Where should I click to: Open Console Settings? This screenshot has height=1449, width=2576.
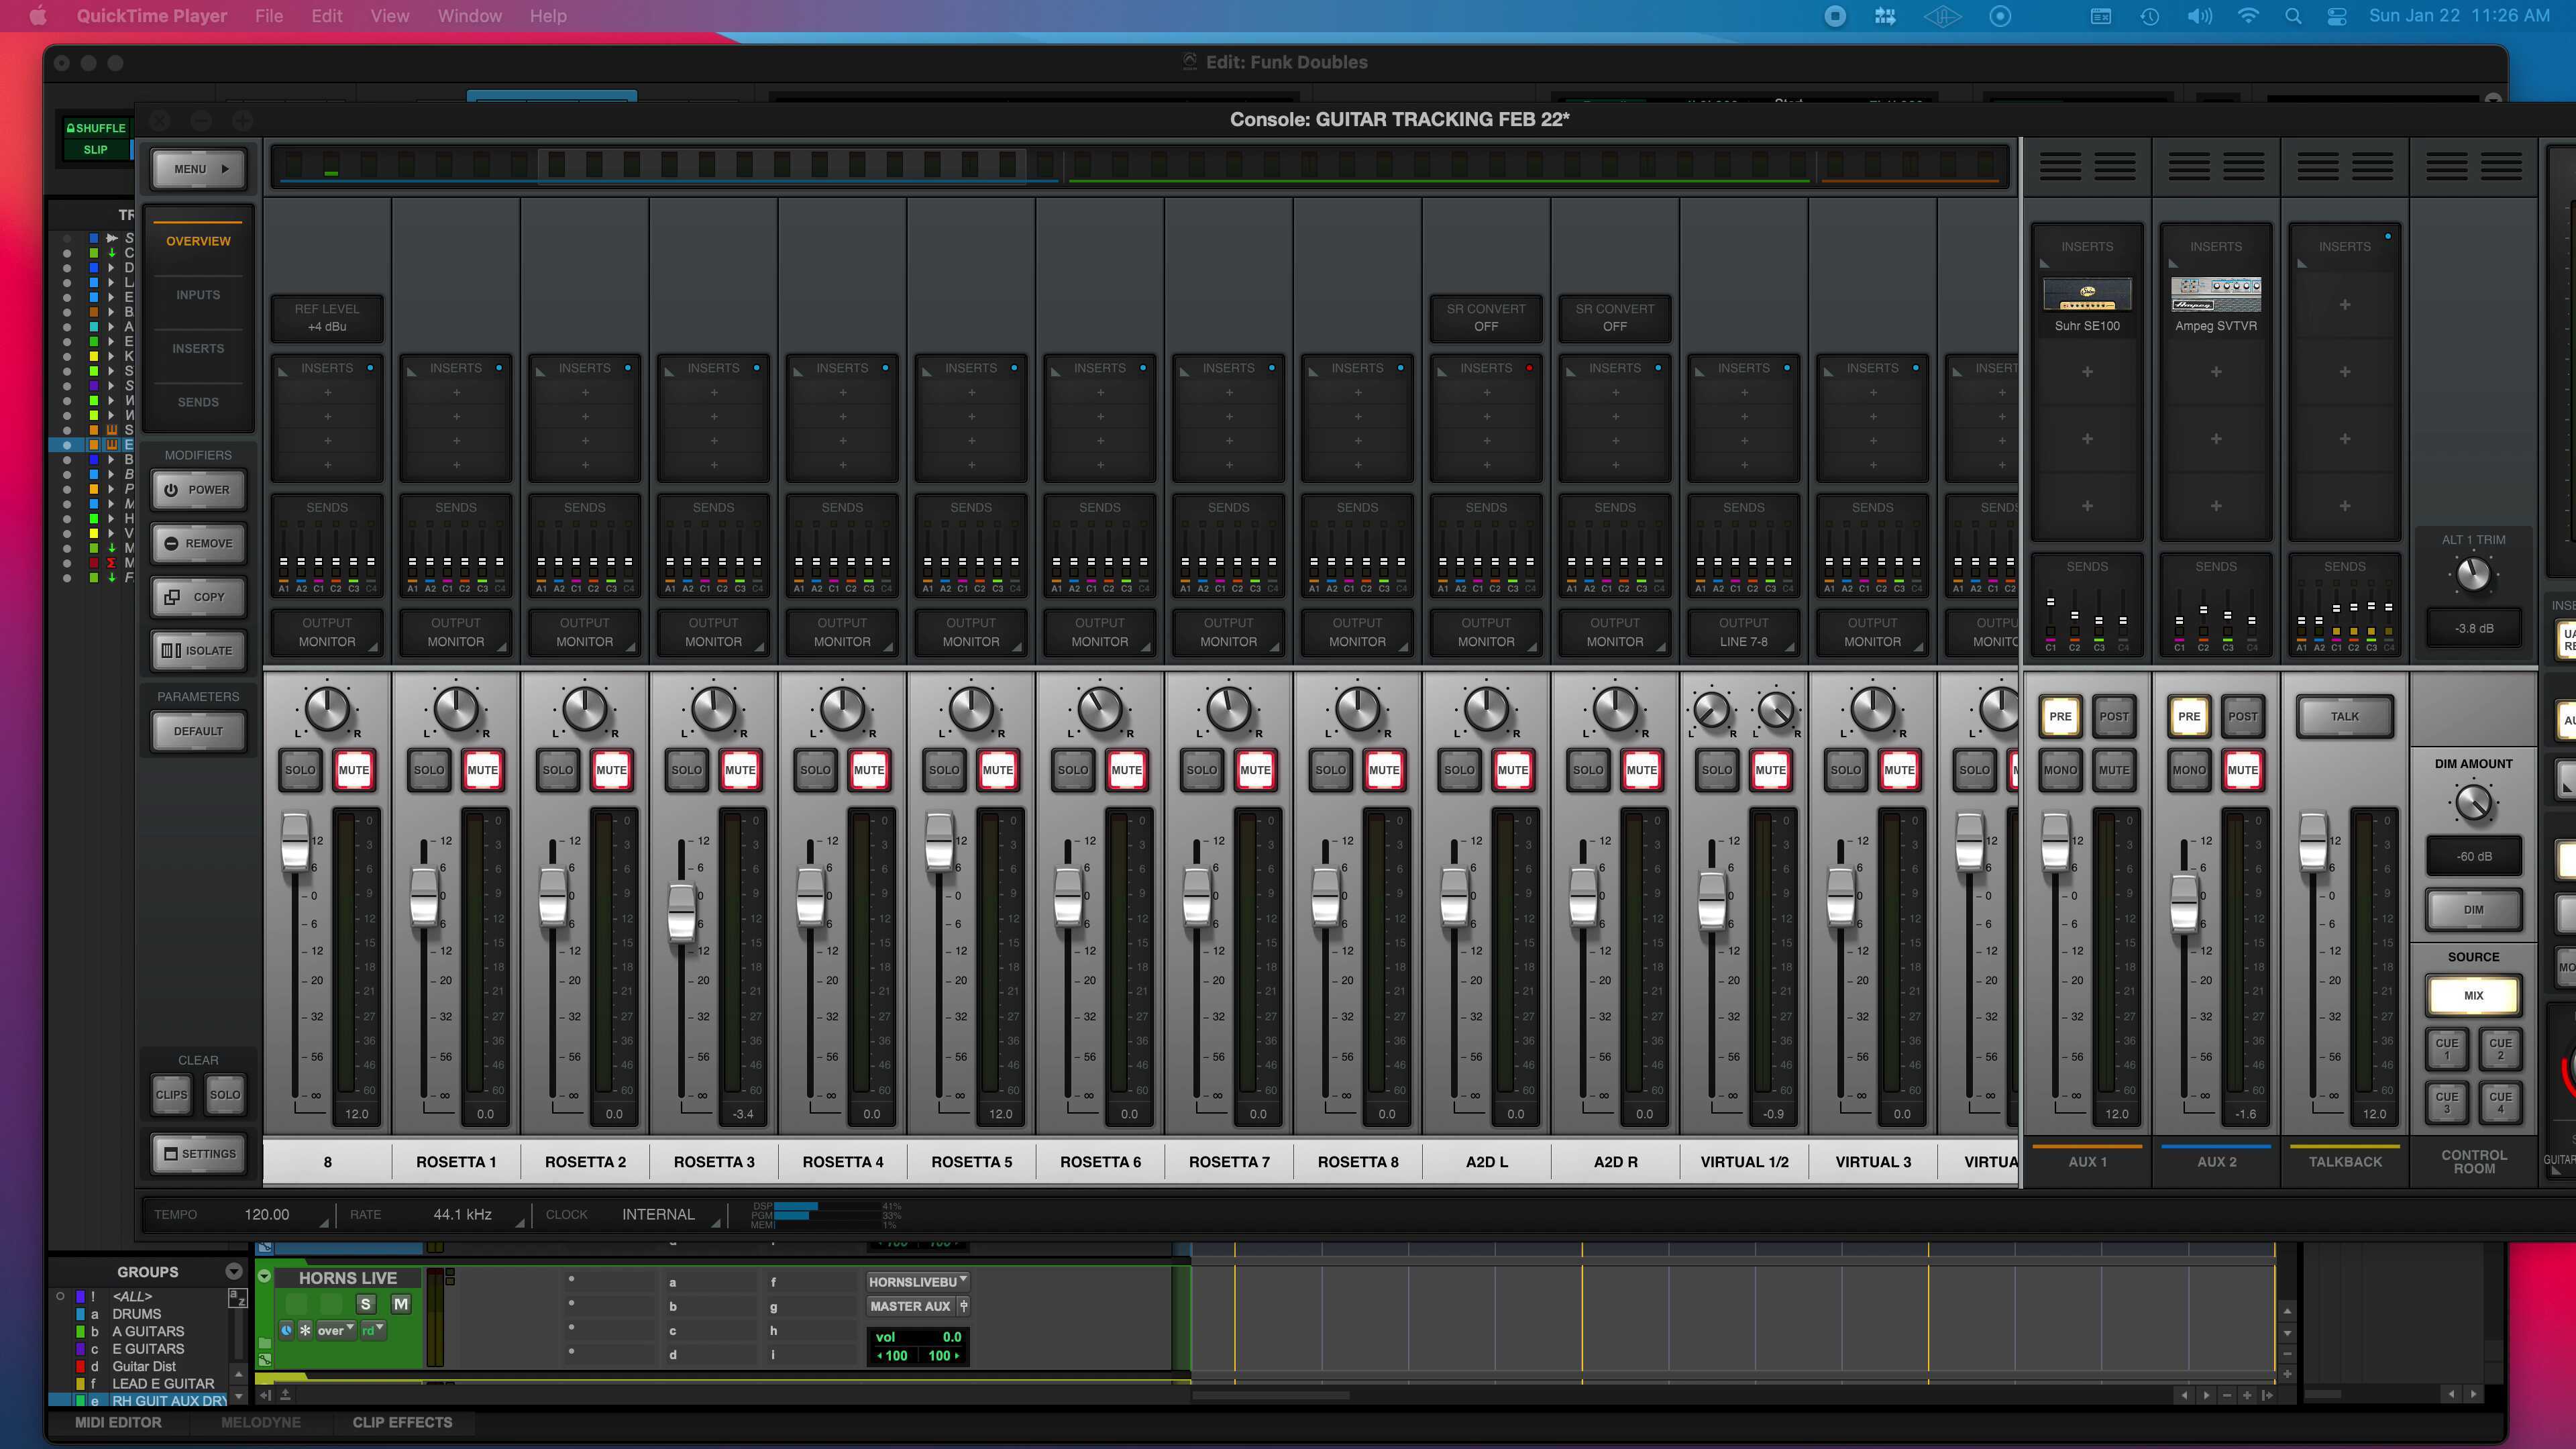(x=198, y=1154)
